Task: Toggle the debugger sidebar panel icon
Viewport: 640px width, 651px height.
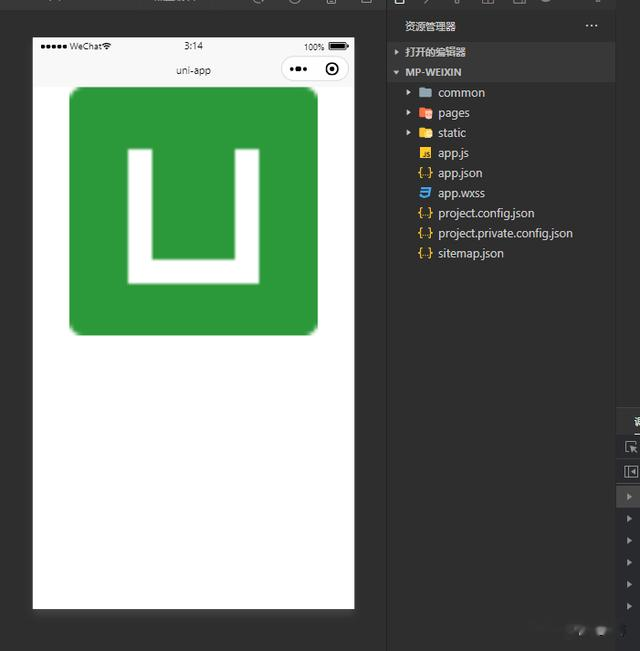Action: point(630,472)
